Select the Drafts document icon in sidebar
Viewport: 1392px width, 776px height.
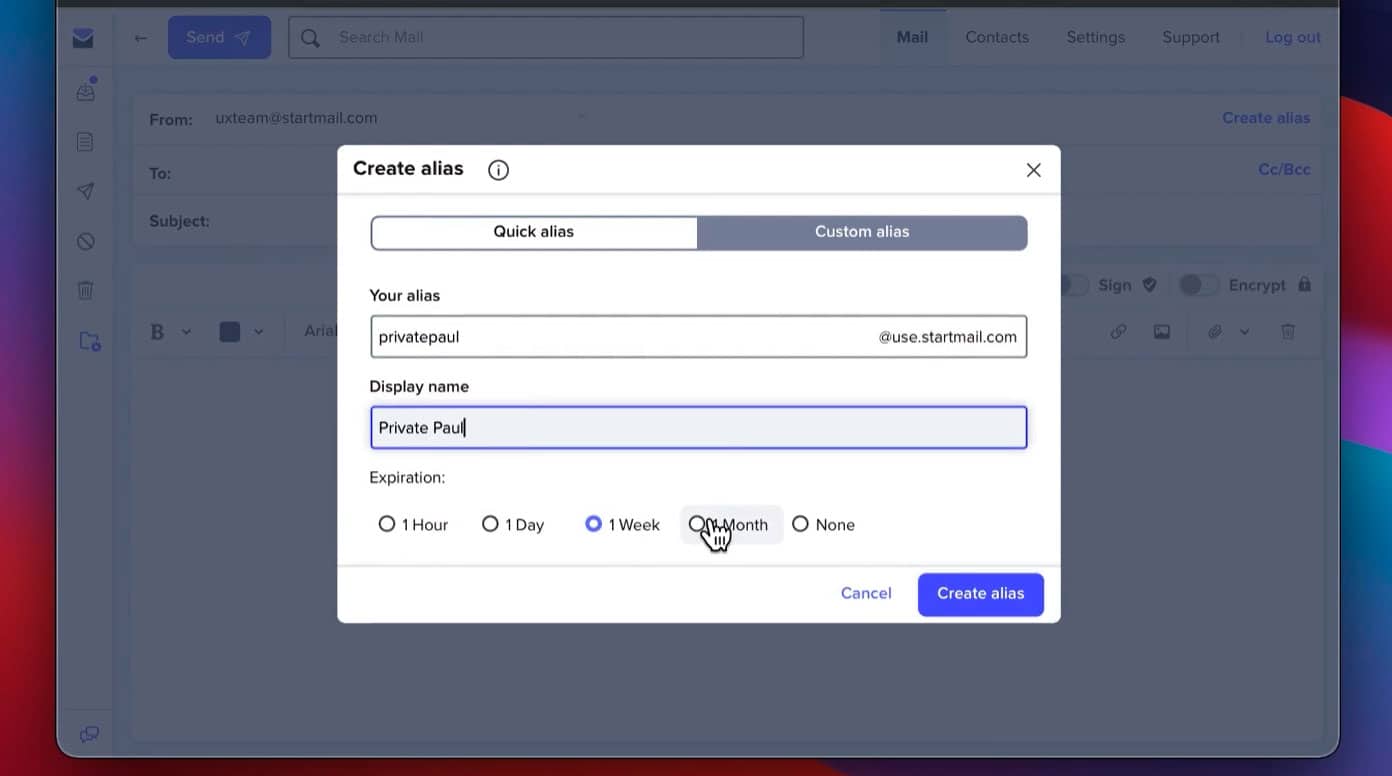[x=86, y=141]
